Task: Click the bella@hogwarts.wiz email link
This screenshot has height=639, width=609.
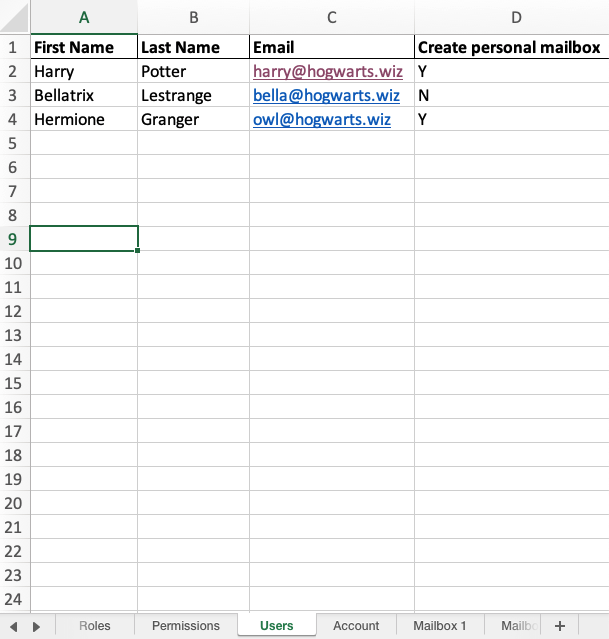Action: click(326, 96)
